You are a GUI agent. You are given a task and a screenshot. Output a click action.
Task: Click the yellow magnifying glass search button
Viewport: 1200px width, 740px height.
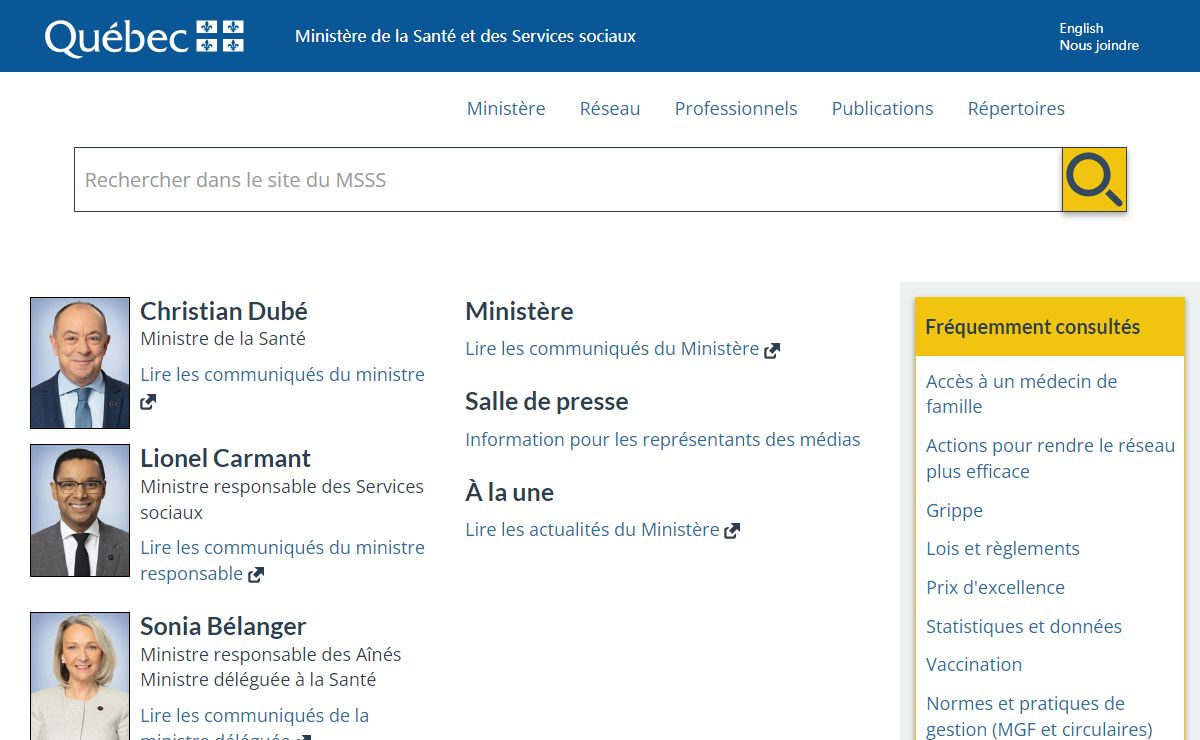[1094, 180]
